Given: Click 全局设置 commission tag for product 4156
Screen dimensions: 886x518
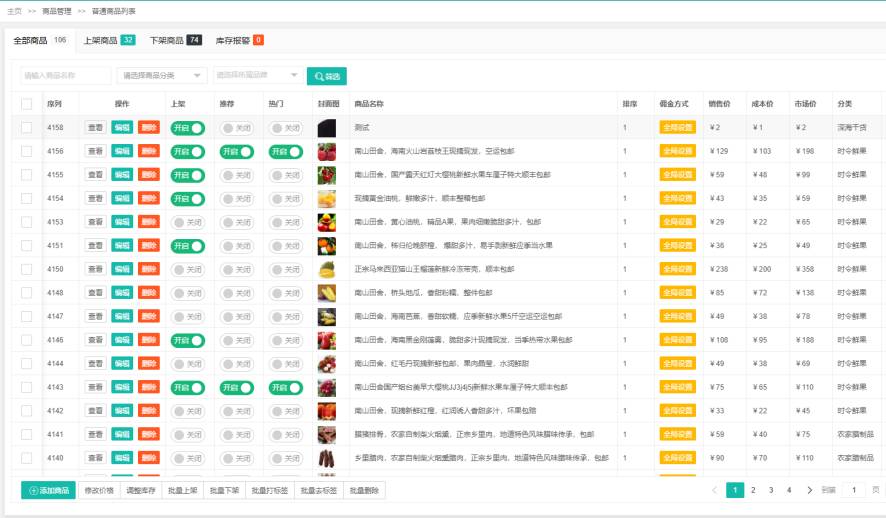Looking at the screenshot, I should (677, 151).
